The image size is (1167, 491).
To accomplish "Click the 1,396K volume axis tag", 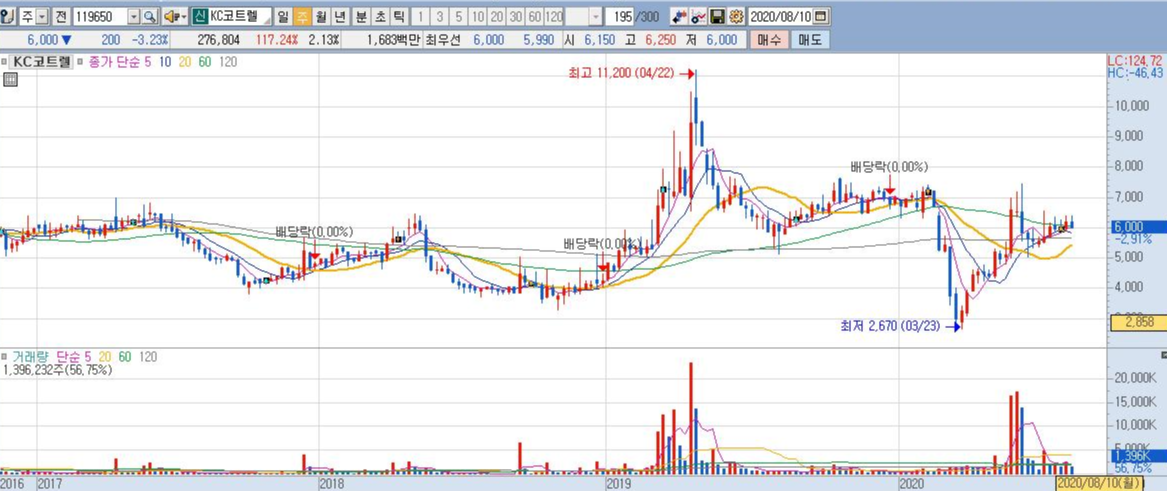I will pos(1138,455).
